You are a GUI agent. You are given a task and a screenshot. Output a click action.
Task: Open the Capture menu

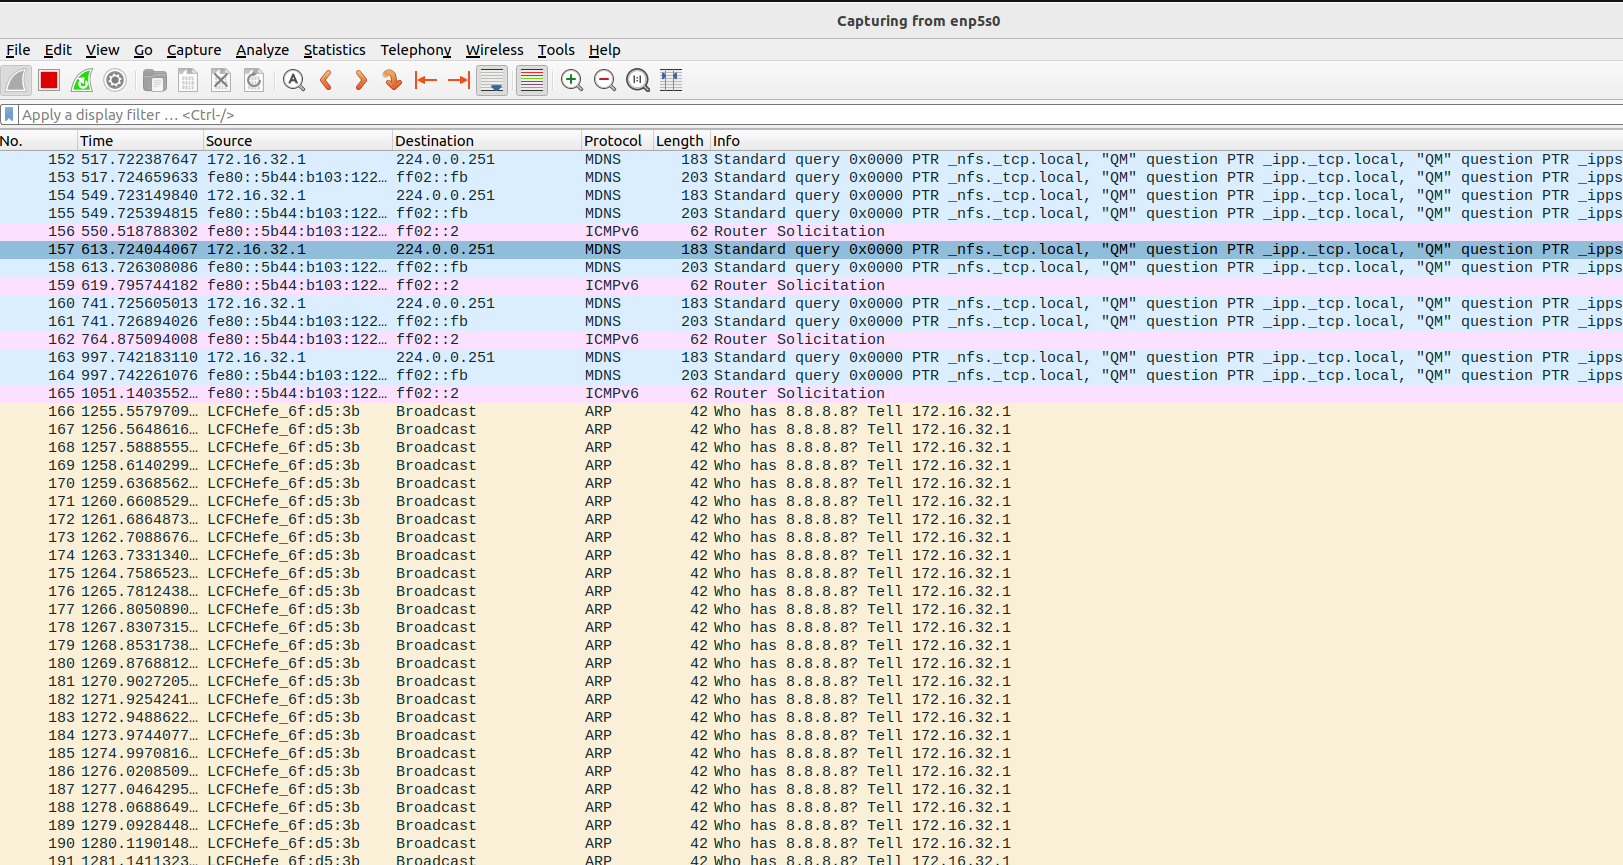coord(194,50)
